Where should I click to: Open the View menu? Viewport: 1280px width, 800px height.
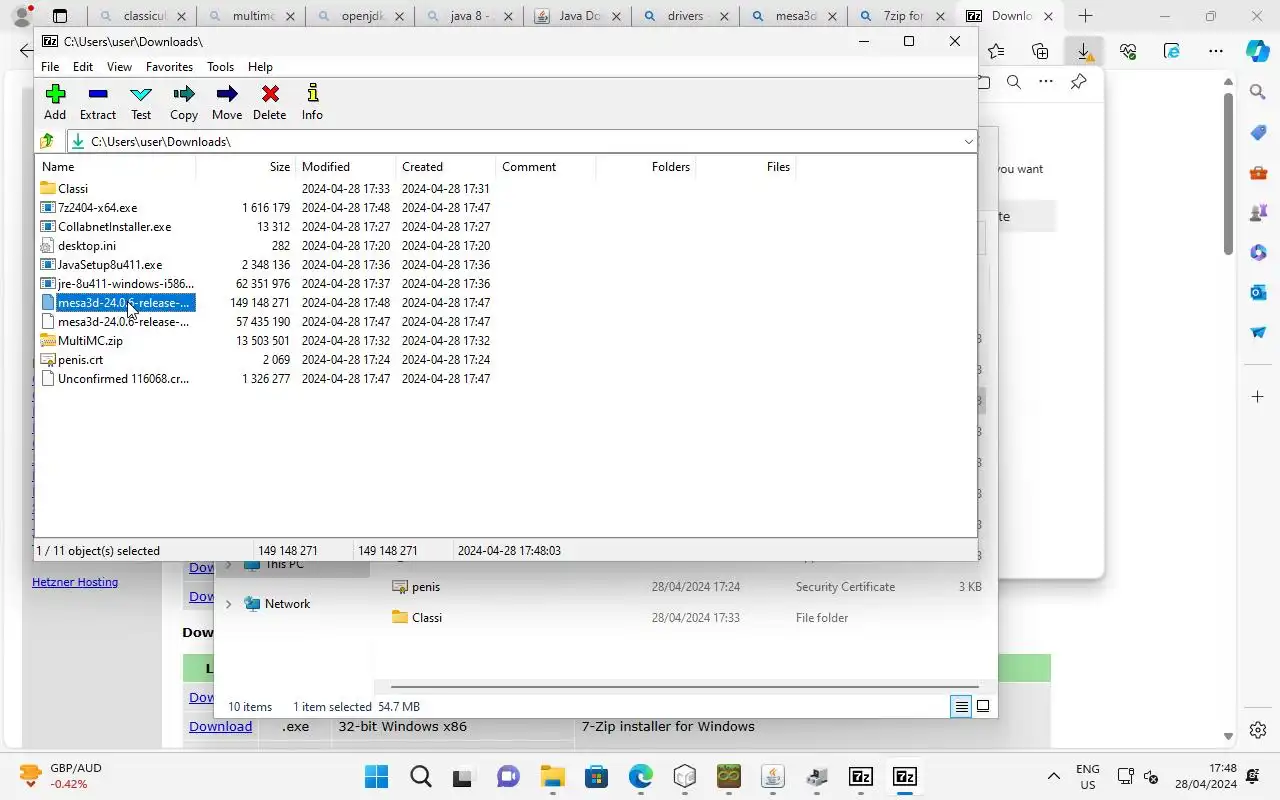(x=119, y=67)
